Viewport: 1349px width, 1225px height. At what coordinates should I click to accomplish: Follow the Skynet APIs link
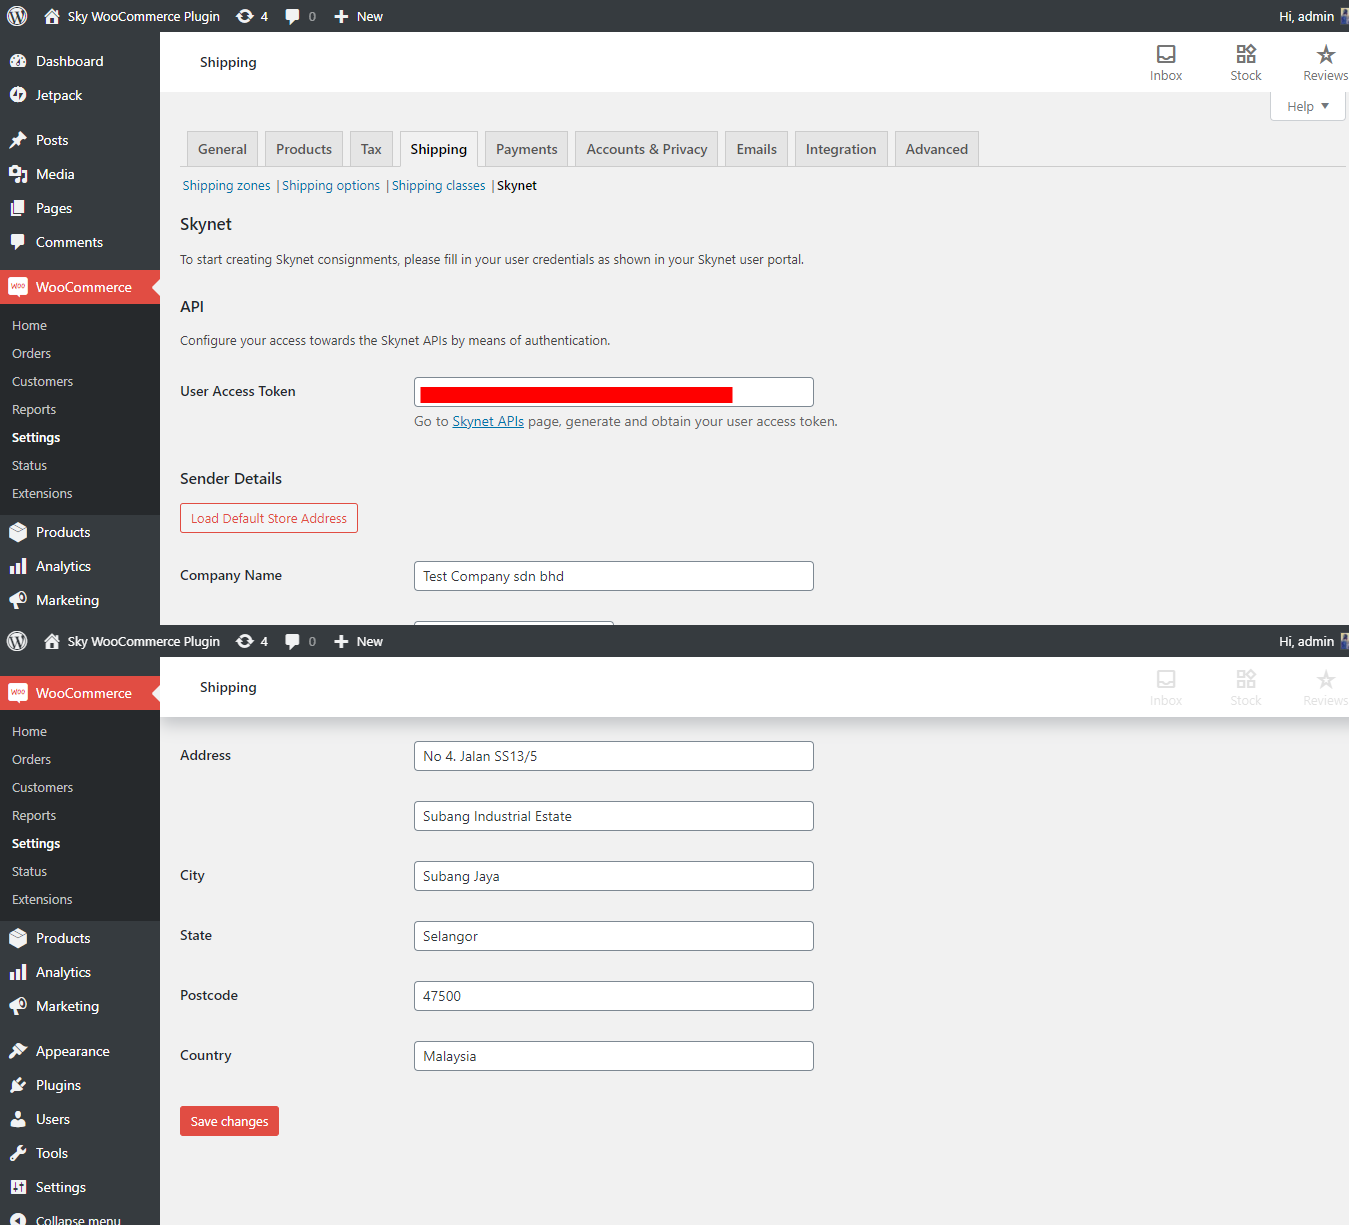(487, 421)
